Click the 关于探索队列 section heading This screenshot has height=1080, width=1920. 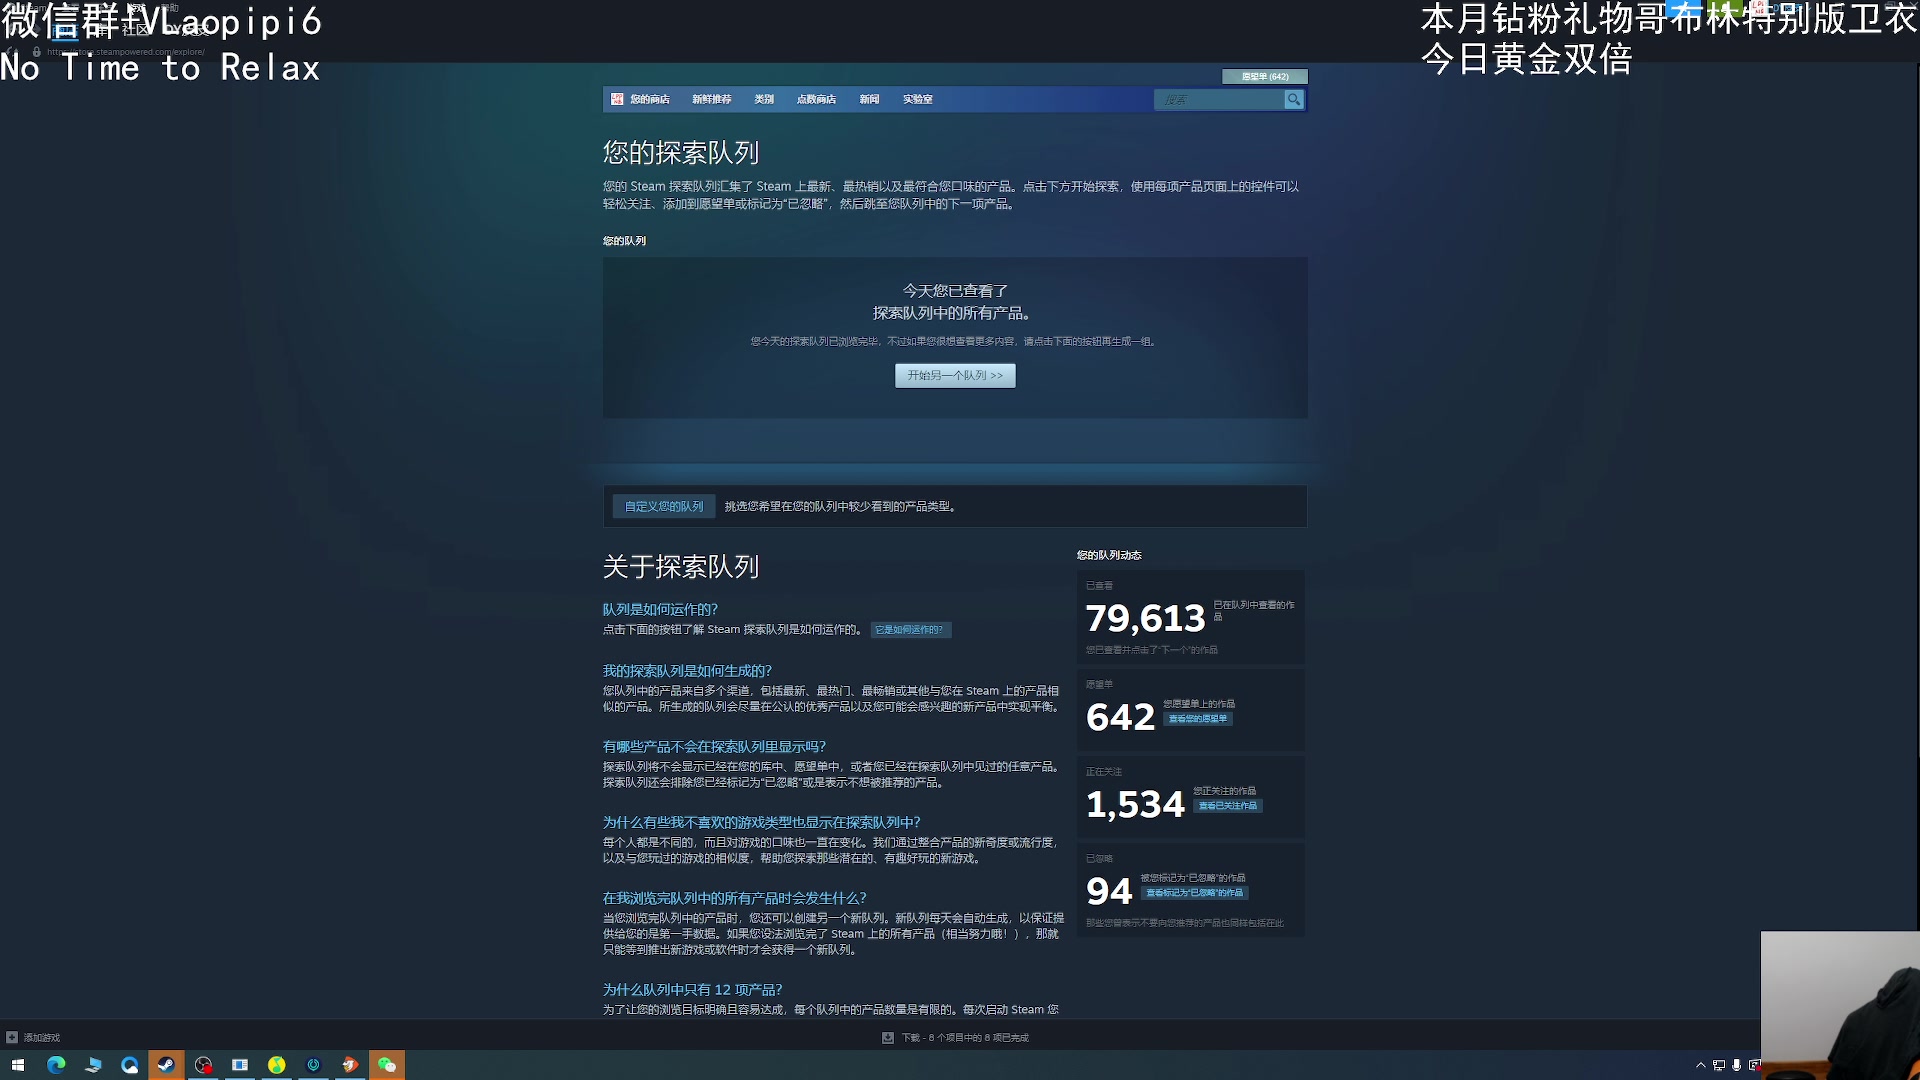(x=681, y=567)
